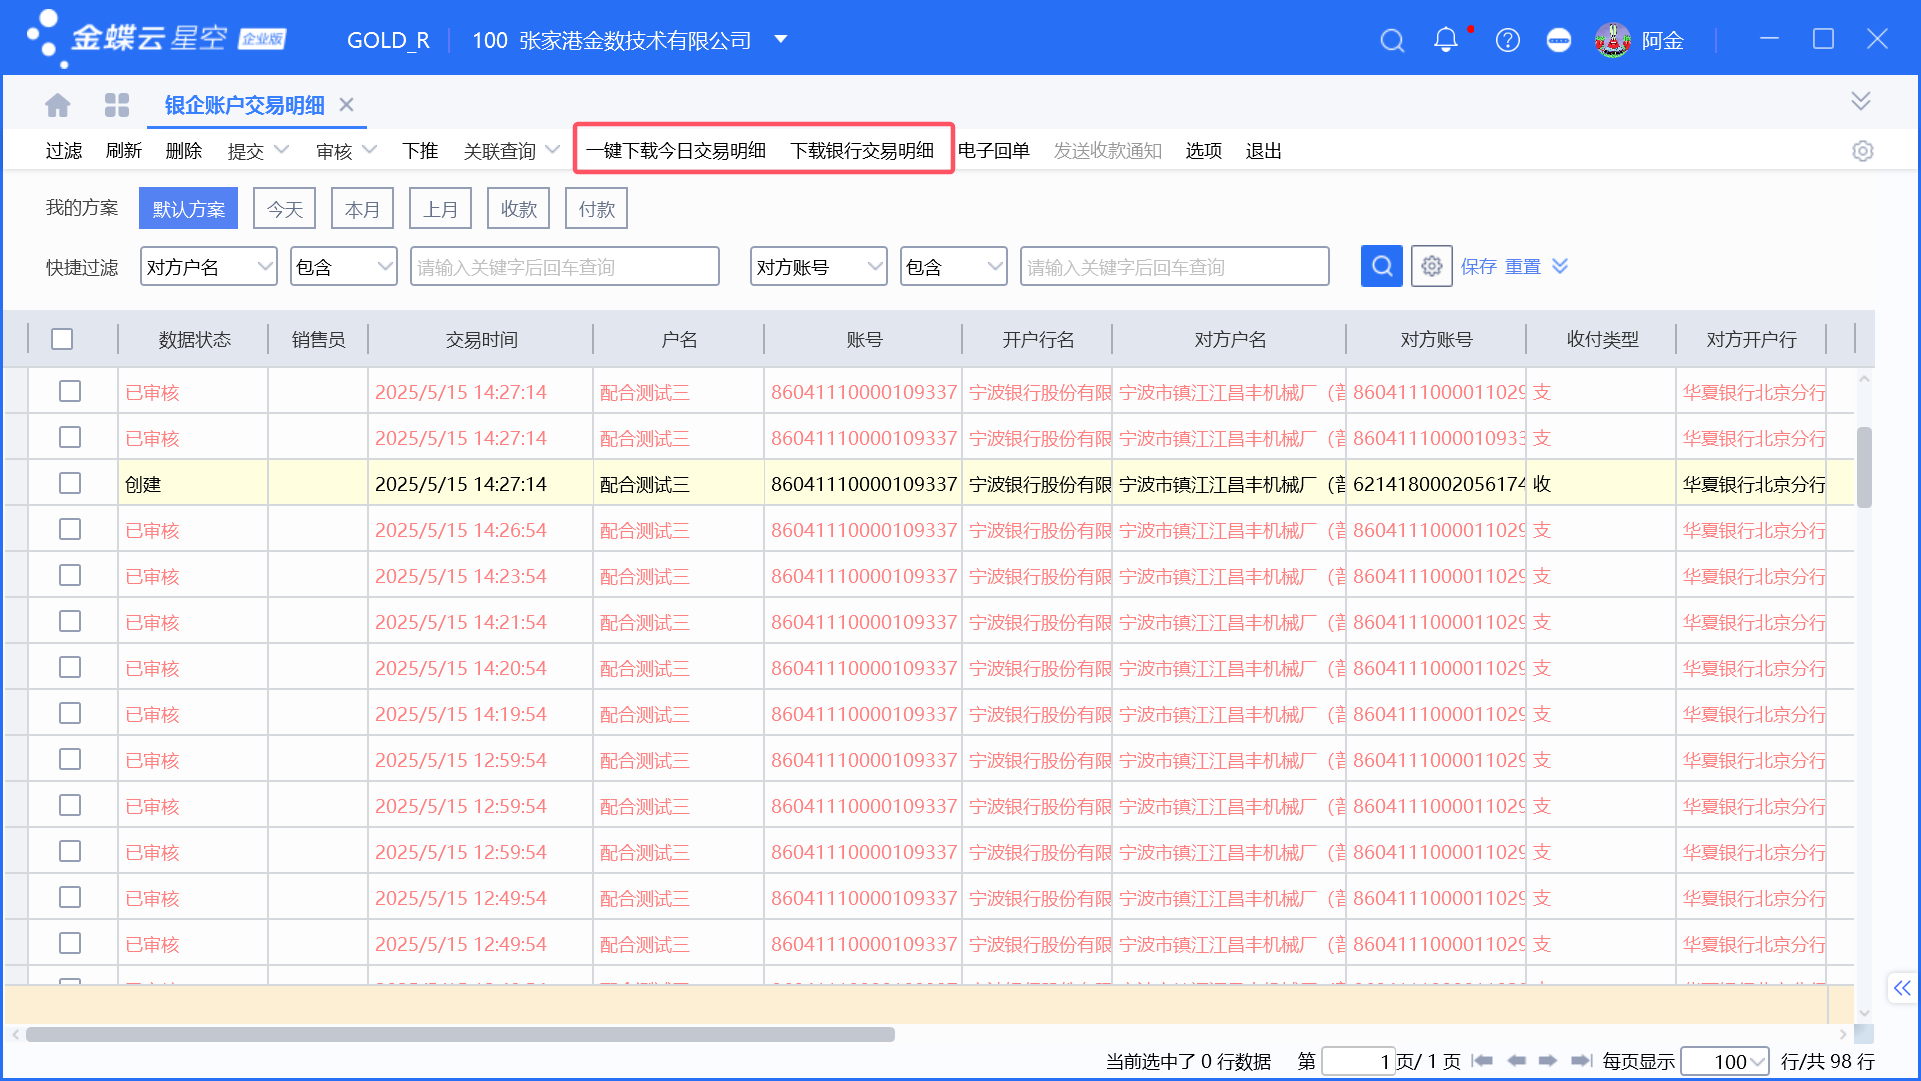Open the 对方账号 filter field dropdown
1921x1081 pixels.
tap(819, 267)
